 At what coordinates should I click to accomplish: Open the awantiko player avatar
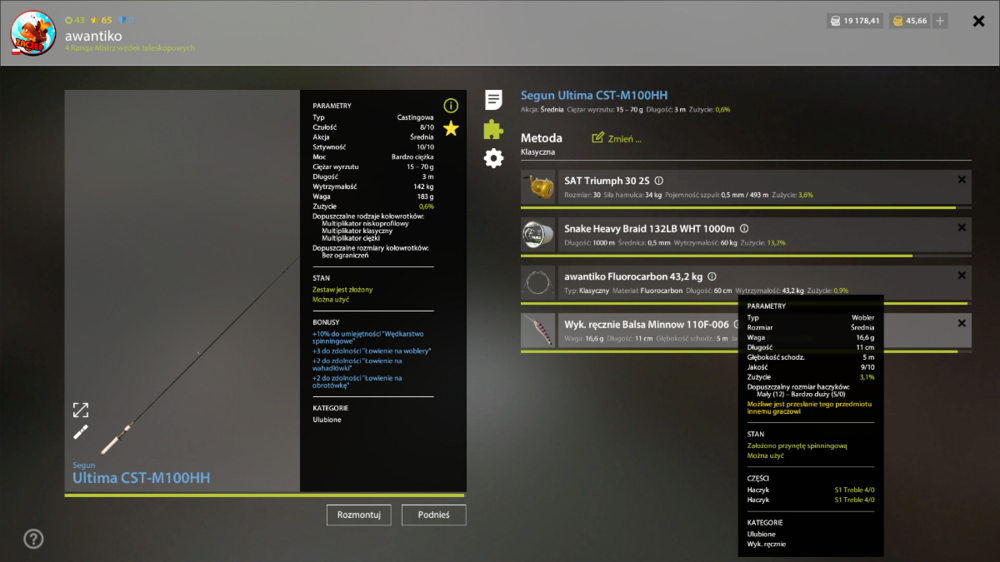click(33, 33)
